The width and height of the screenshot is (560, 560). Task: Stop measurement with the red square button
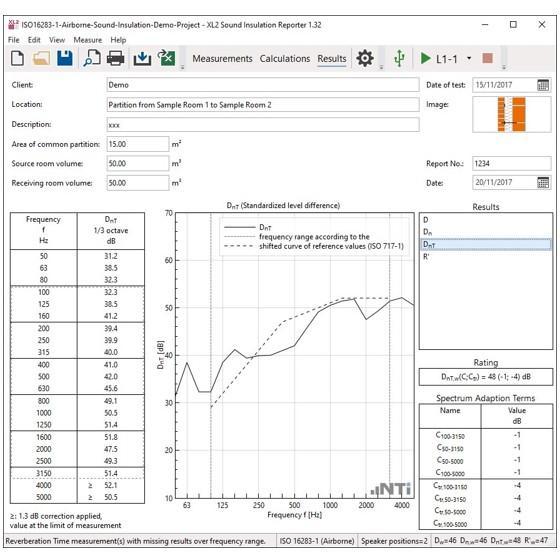(488, 58)
